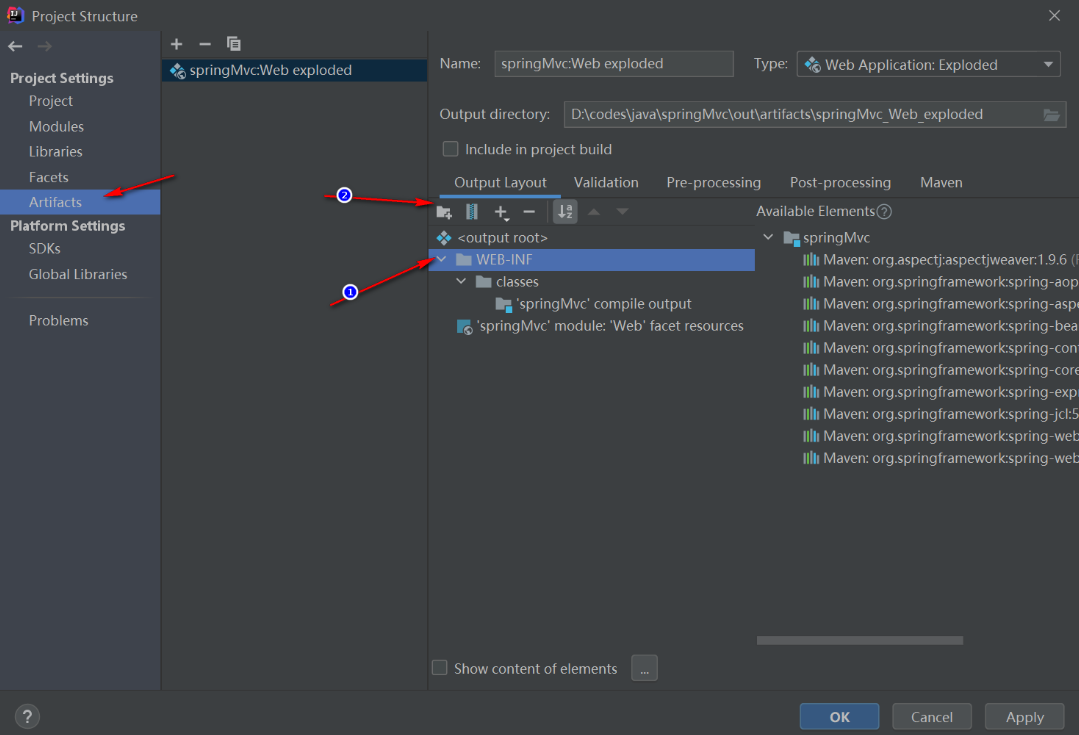Open the Pre-processing tab
1079x735 pixels.
click(714, 183)
